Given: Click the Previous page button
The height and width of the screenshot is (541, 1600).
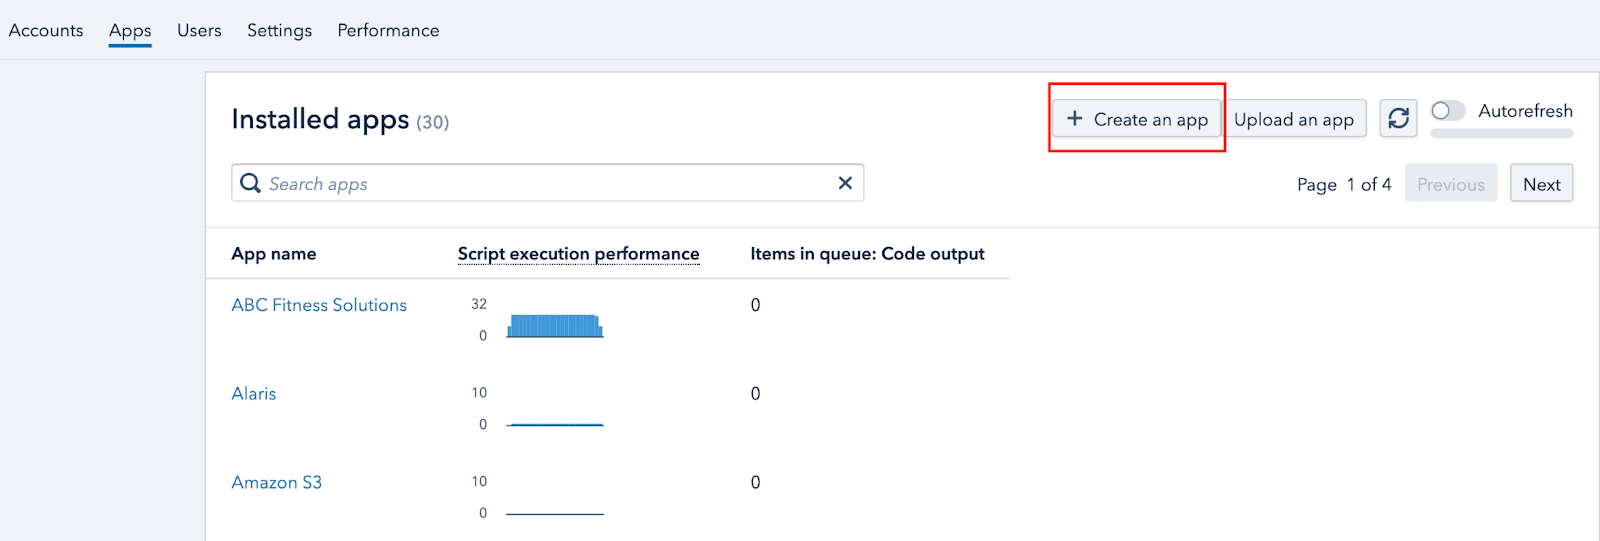Looking at the screenshot, I should pos(1450,184).
